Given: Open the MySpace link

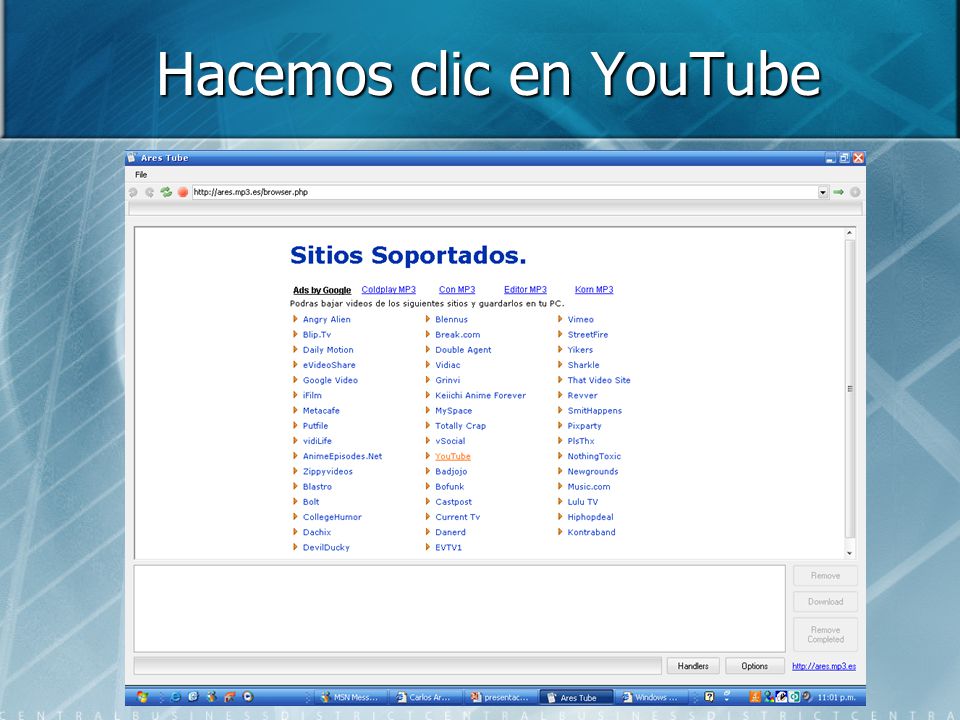Looking at the screenshot, I should [x=454, y=411].
